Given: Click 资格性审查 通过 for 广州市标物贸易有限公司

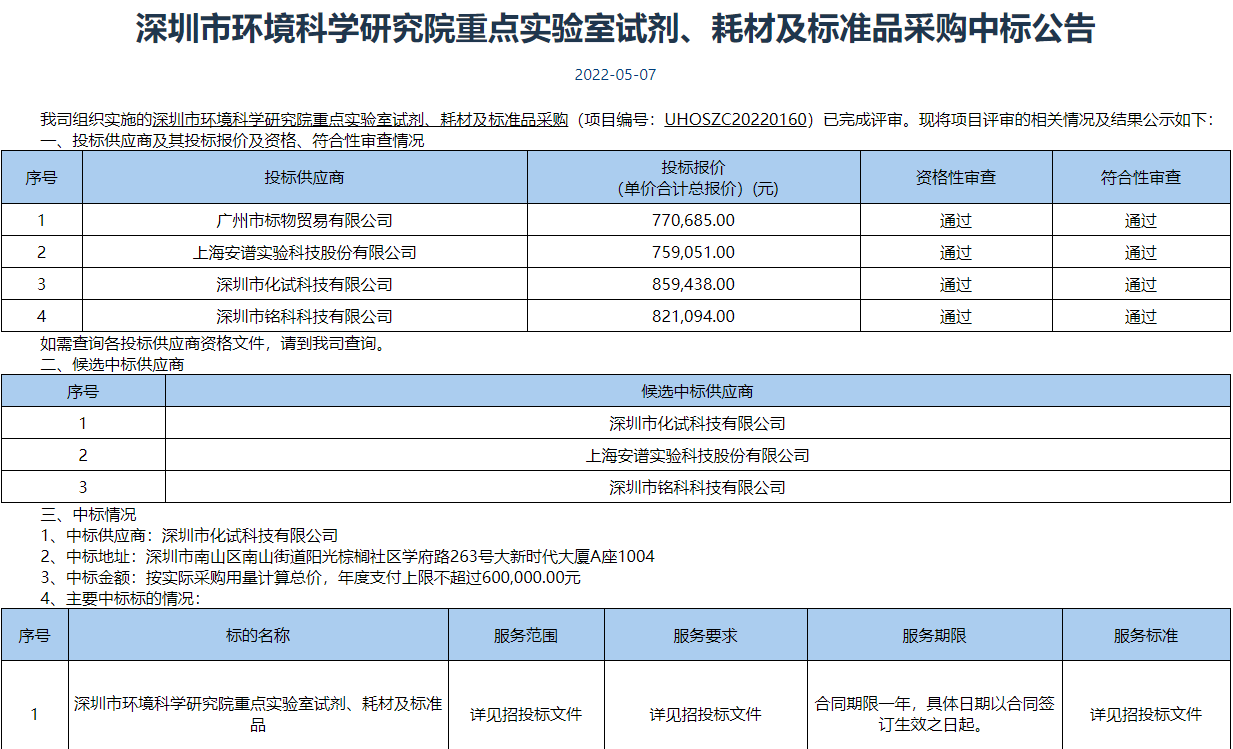Looking at the screenshot, I should pos(955,221).
